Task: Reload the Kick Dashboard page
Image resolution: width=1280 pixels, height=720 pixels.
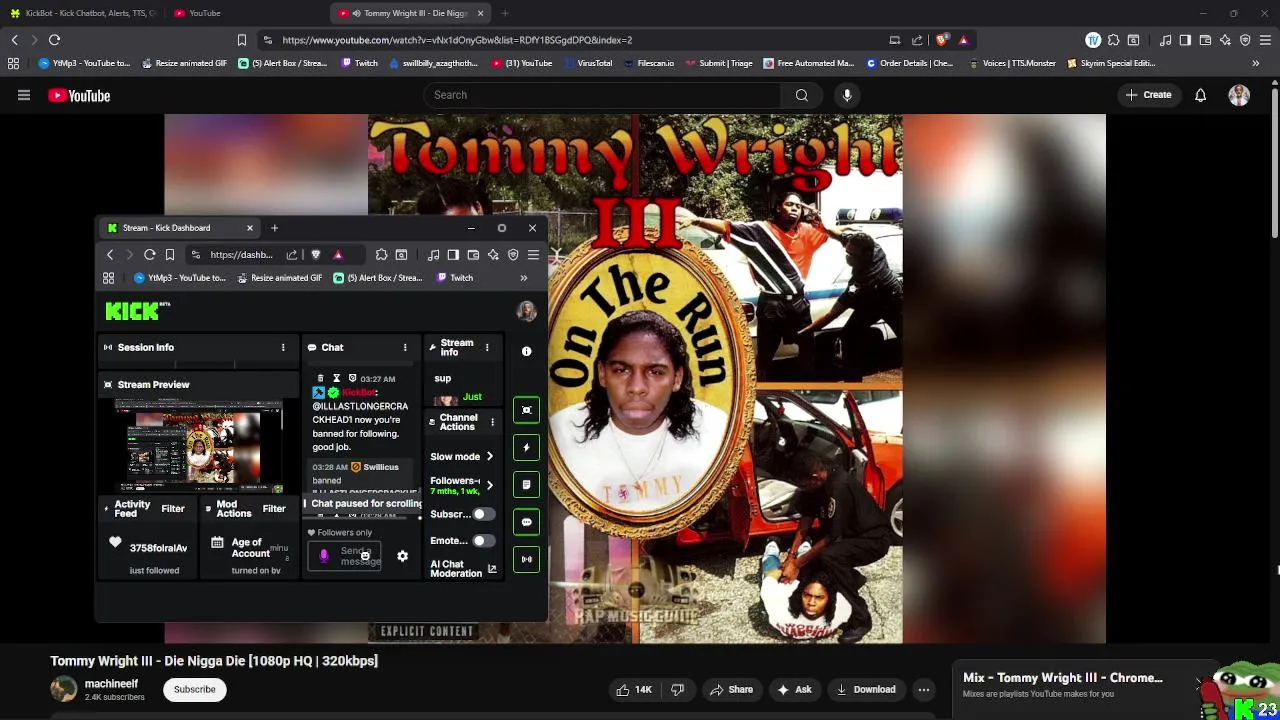Action: pyautogui.click(x=149, y=255)
